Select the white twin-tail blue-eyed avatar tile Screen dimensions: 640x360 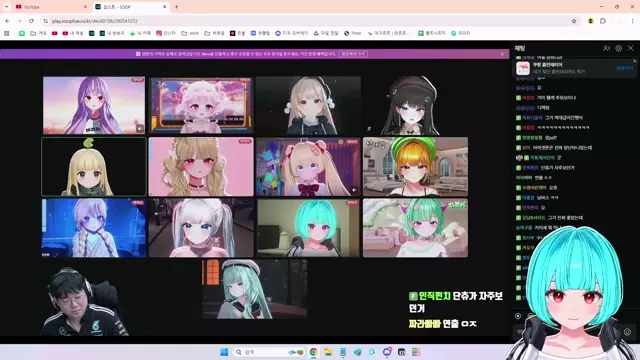pos(201,228)
